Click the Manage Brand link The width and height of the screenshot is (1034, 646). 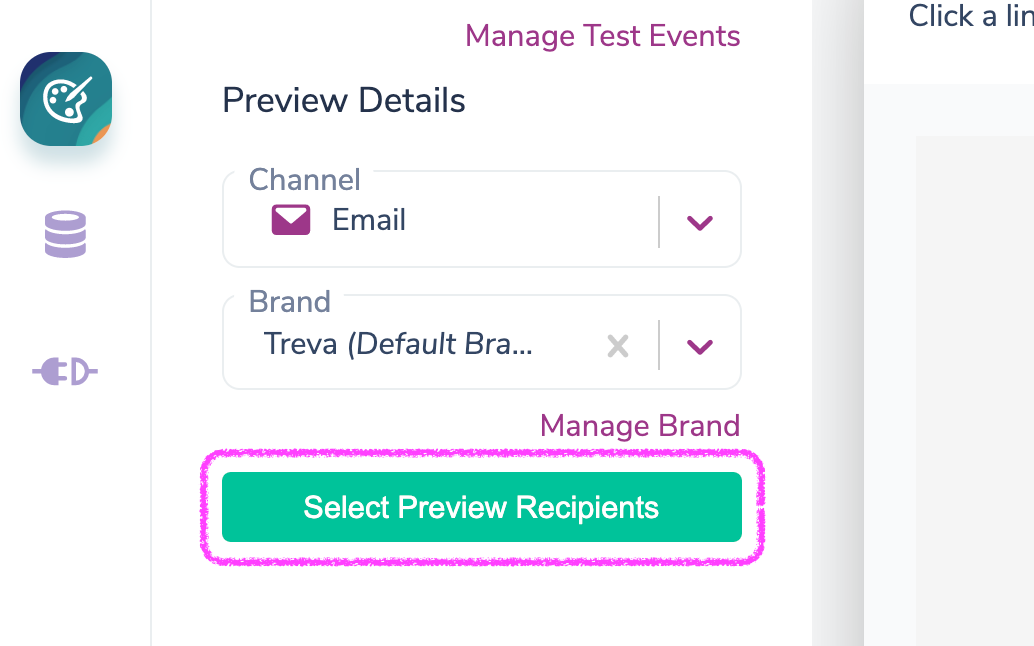pos(639,425)
